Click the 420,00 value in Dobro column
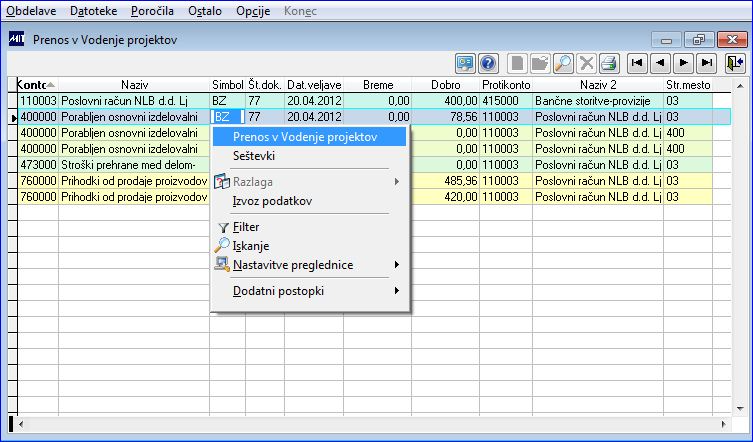The width and height of the screenshot is (753, 442). coord(446,196)
